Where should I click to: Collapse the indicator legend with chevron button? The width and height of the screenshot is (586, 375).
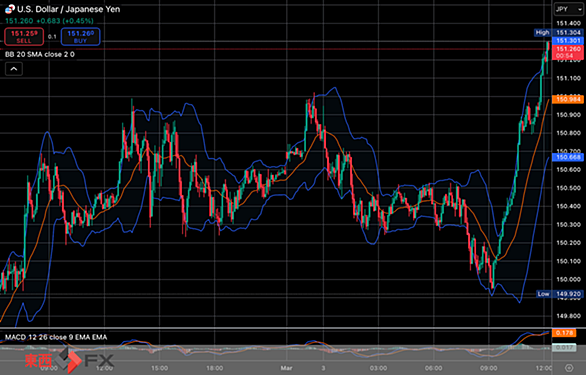(x=14, y=69)
